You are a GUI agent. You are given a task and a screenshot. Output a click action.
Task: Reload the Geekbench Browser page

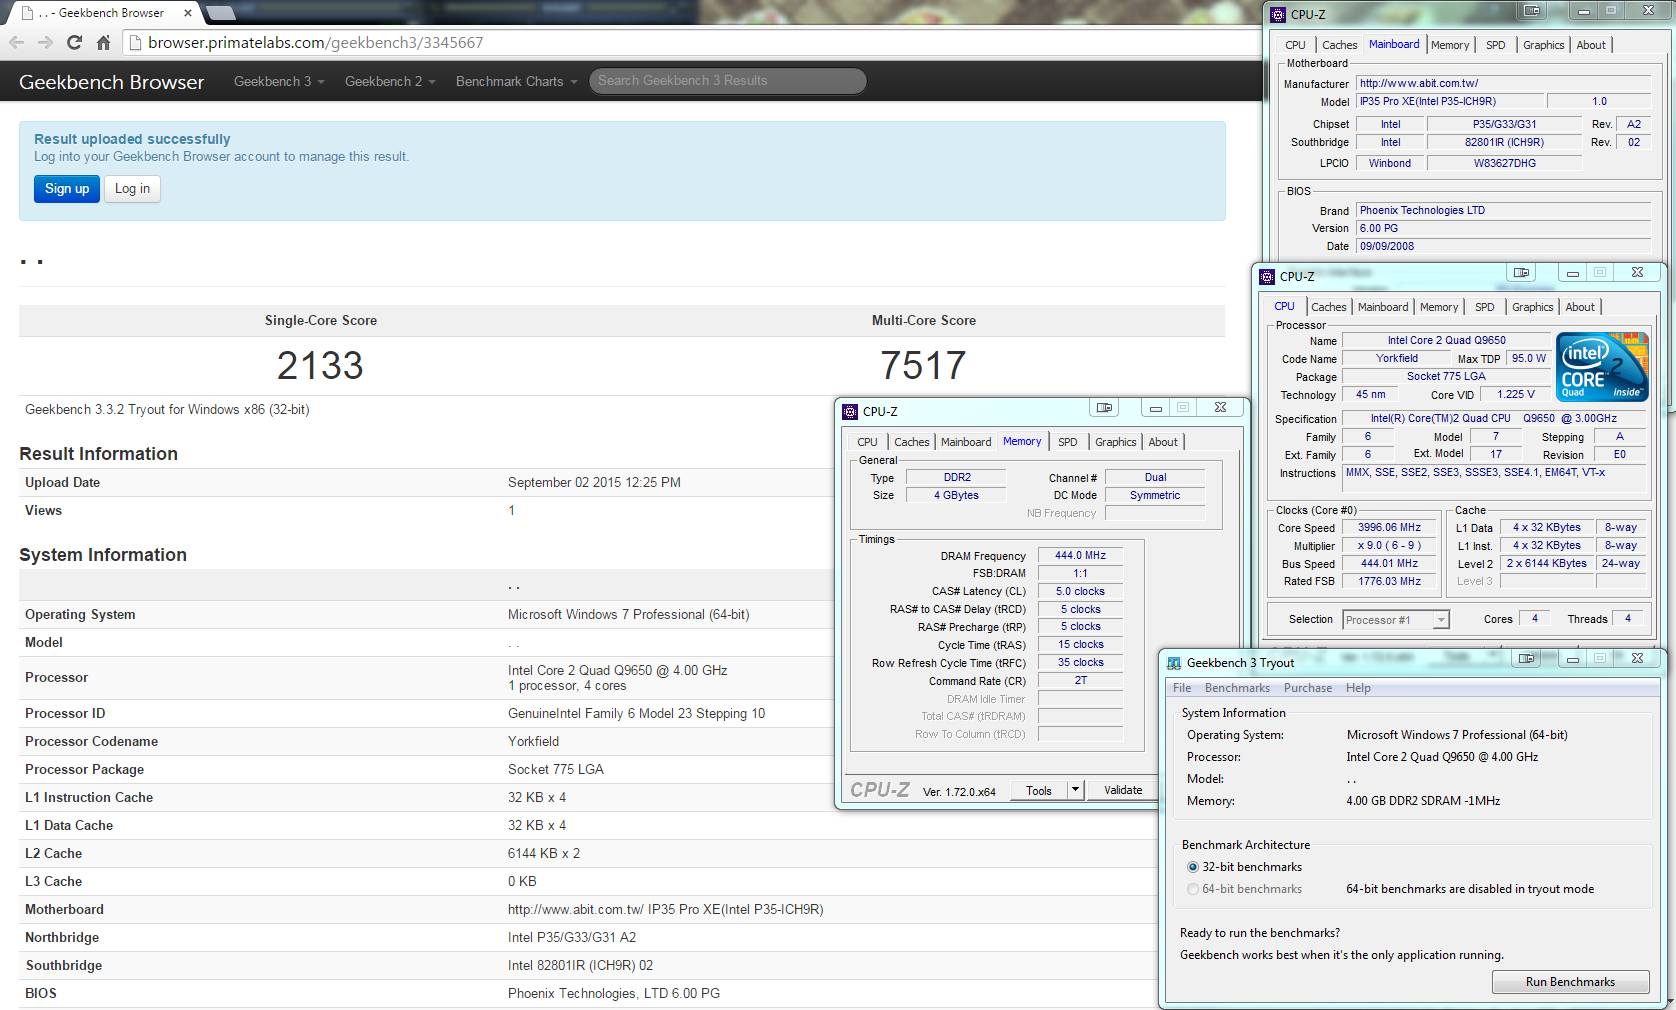pyautogui.click(x=74, y=42)
